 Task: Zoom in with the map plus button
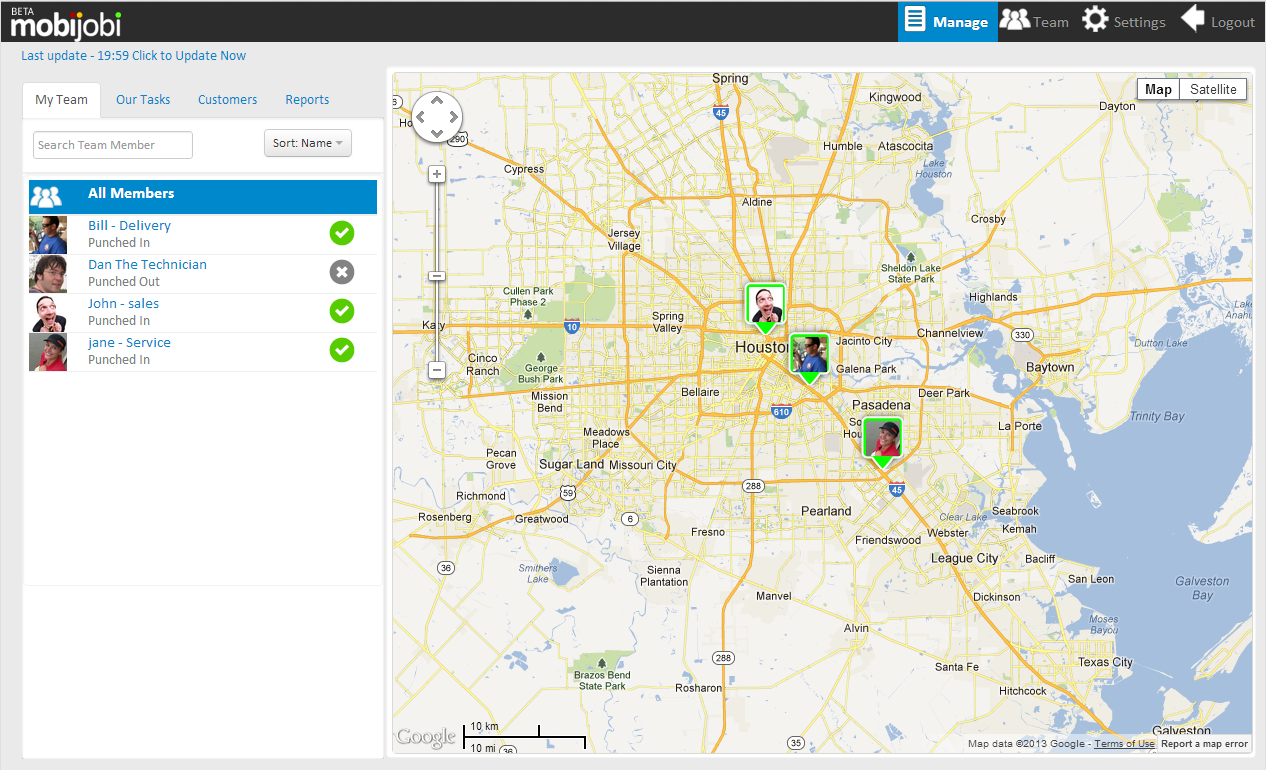(437, 174)
